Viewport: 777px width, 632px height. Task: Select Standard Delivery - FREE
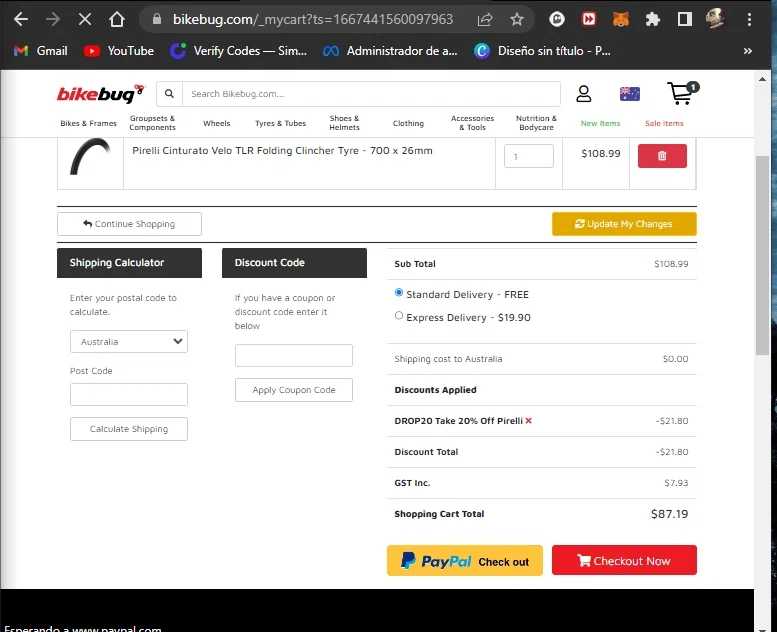398,292
